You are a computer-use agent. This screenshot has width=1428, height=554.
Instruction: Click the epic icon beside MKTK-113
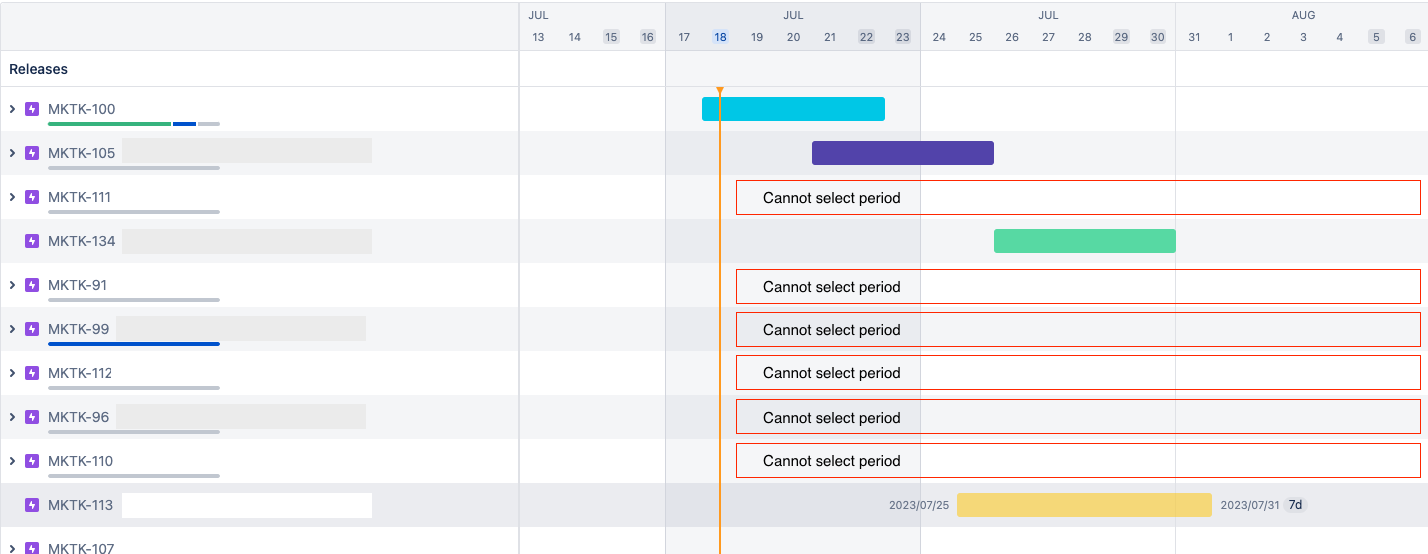coord(32,505)
